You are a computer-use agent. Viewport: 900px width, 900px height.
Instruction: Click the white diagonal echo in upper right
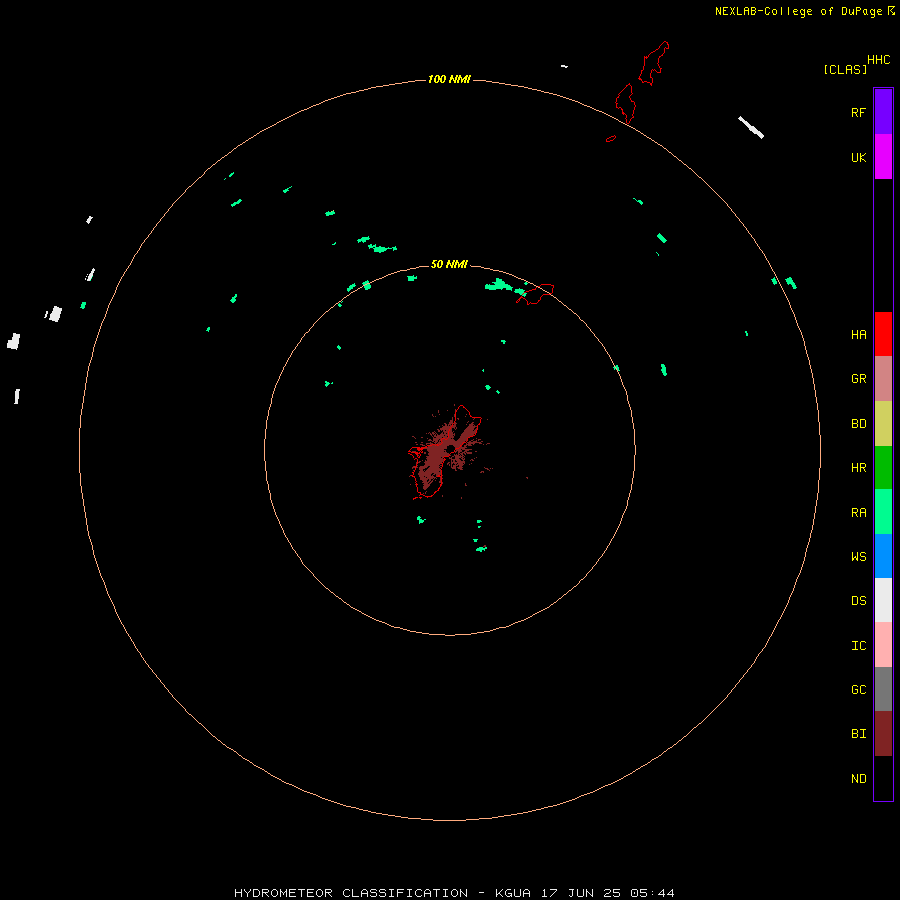(751, 127)
